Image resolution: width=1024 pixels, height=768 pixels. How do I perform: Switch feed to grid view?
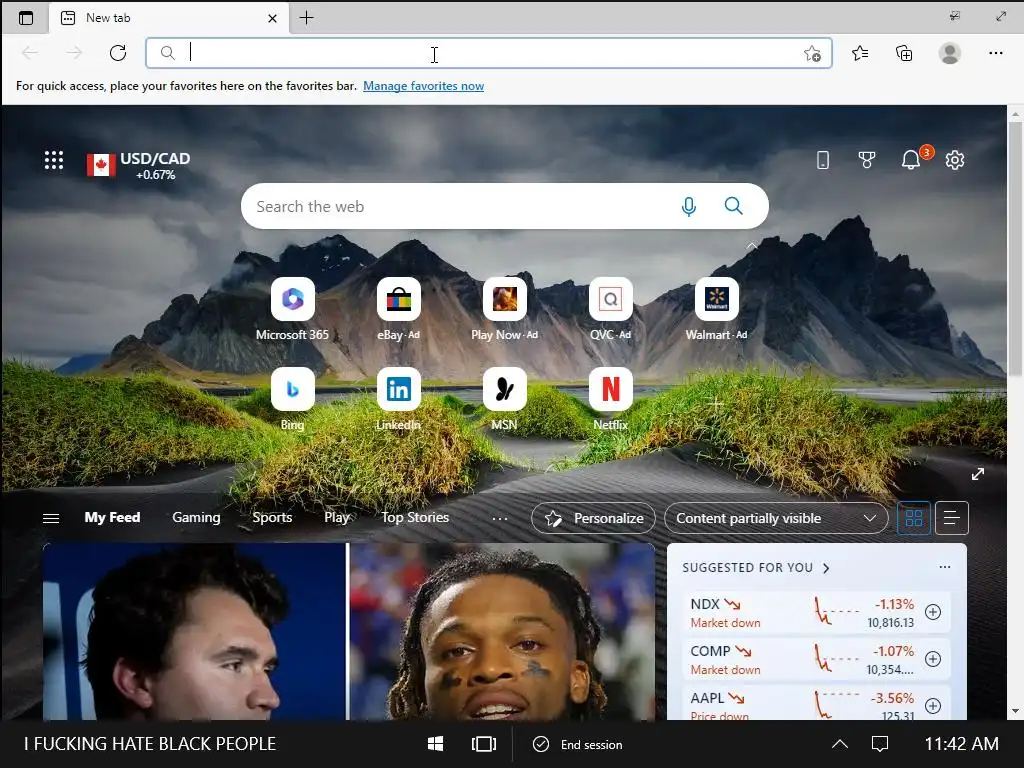coord(914,519)
